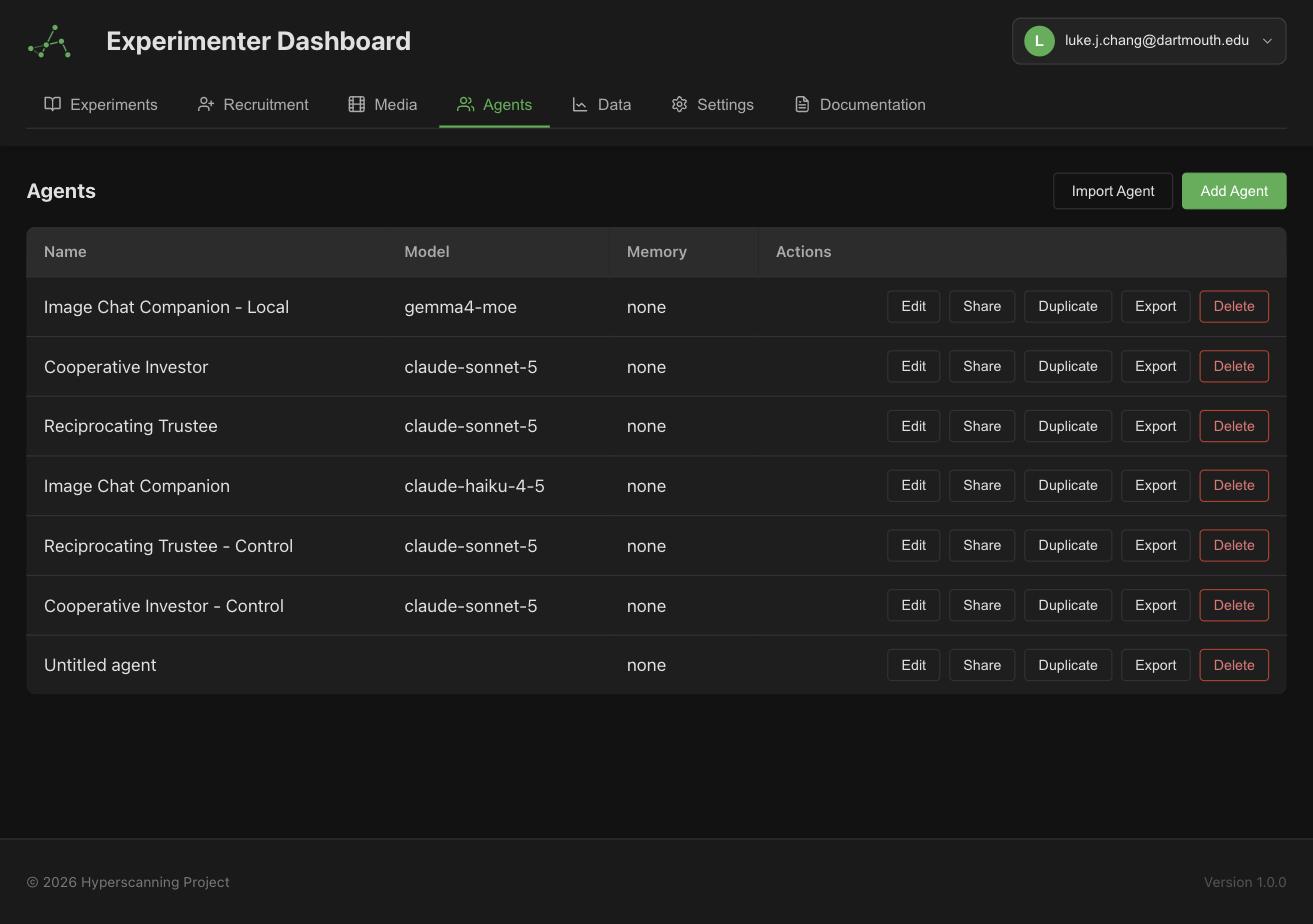Delete the Reciprocating Trustee - Control agent
Screen dimensions: 1313x924
click(1234, 545)
